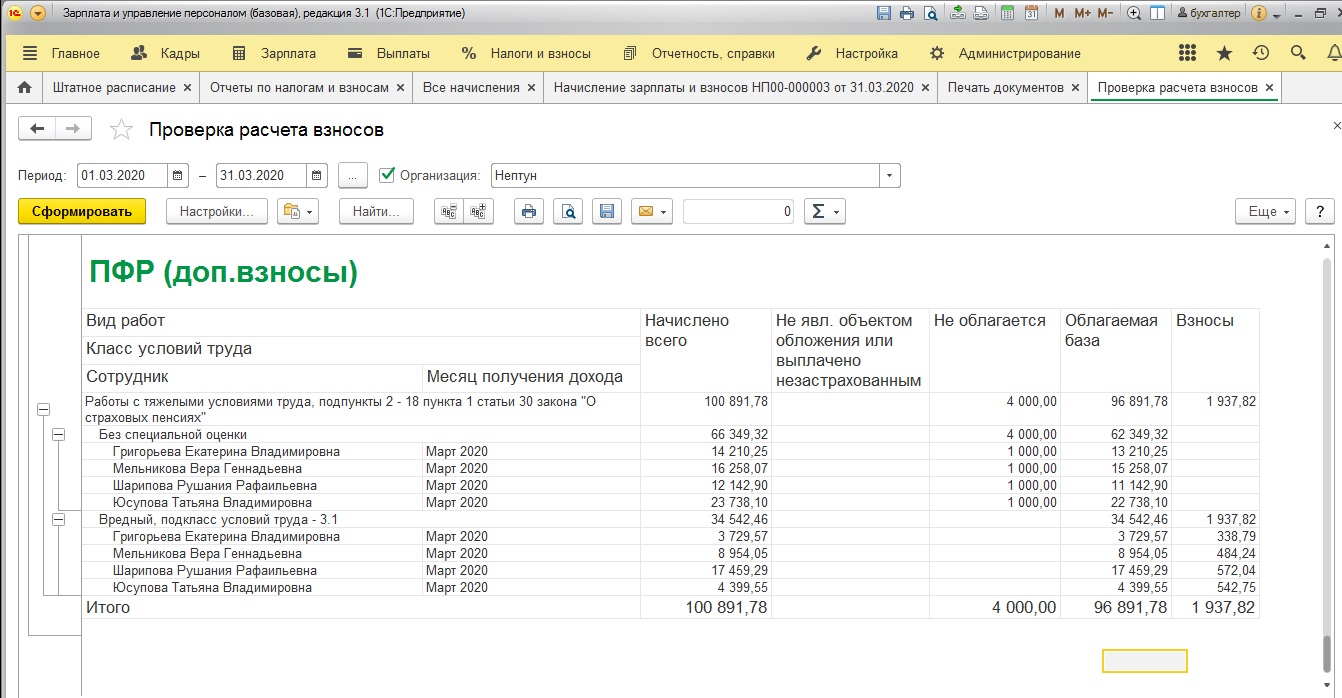Open the Главное menu section
Screen dimensions: 1342x698
61,53
